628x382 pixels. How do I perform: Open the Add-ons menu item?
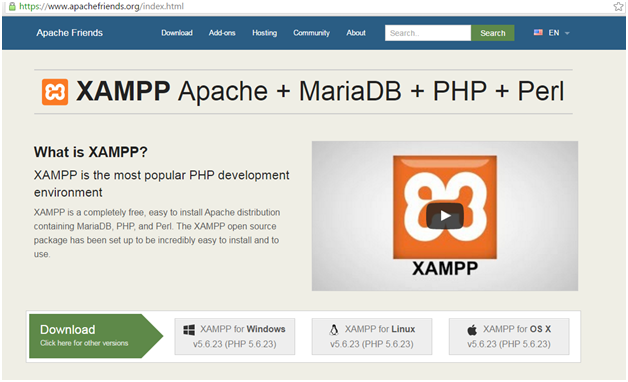pyautogui.click(x=222, y=33)
